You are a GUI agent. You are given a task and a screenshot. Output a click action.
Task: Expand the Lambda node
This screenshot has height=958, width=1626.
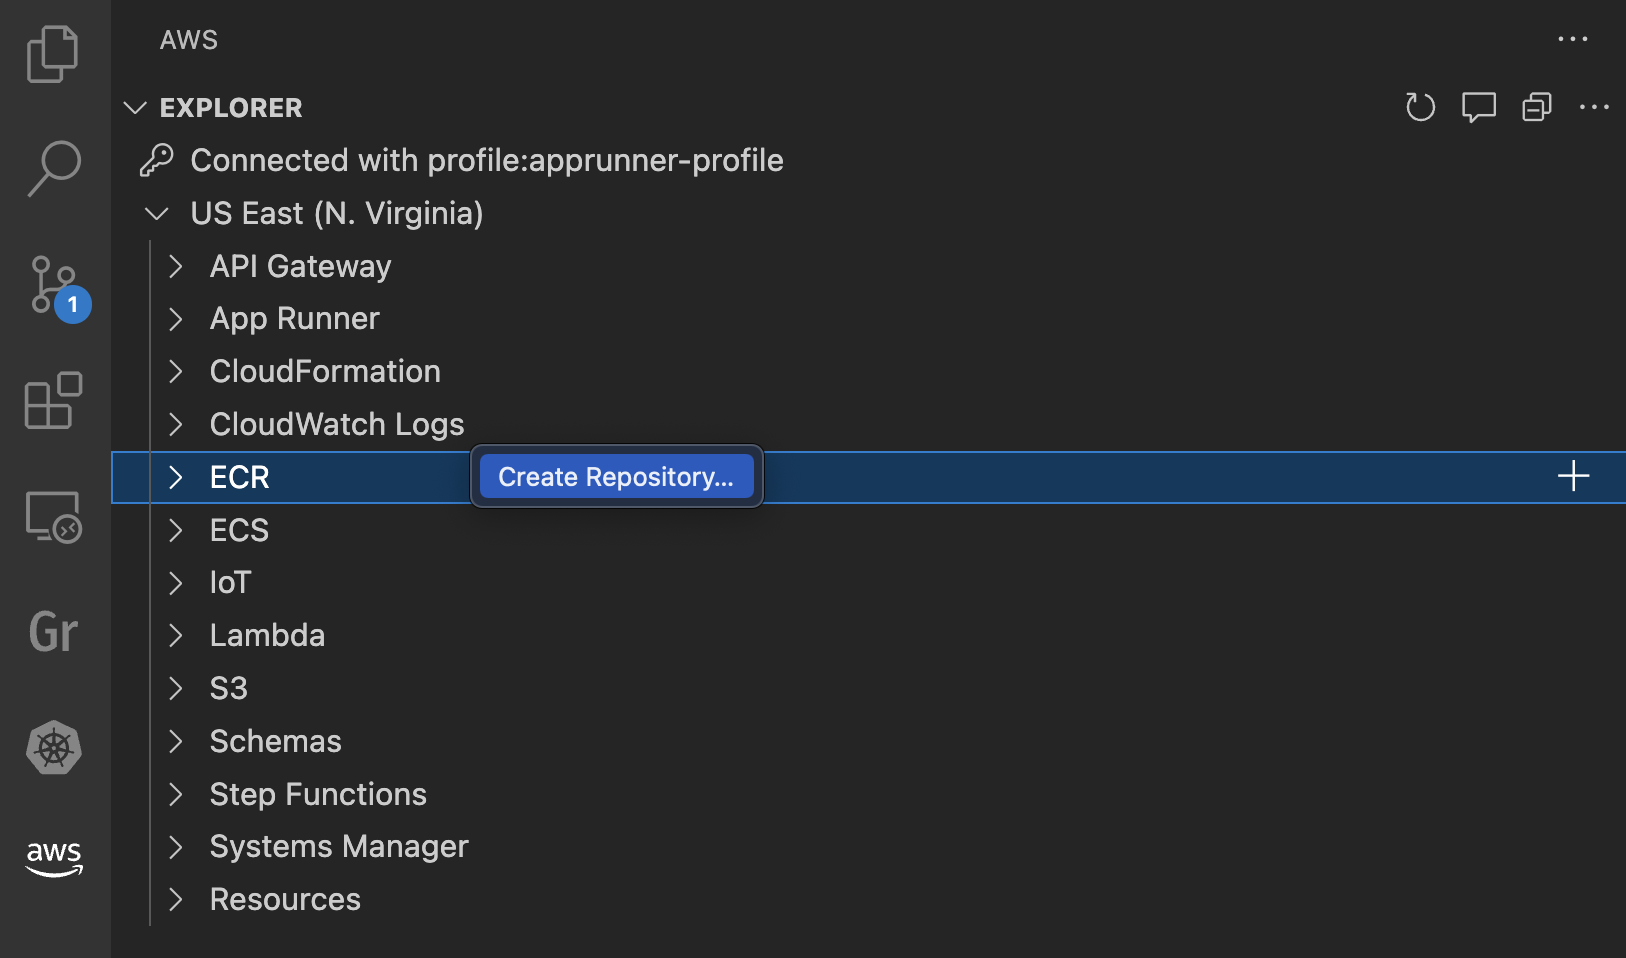pyautogui.click(x=176, y=635)
